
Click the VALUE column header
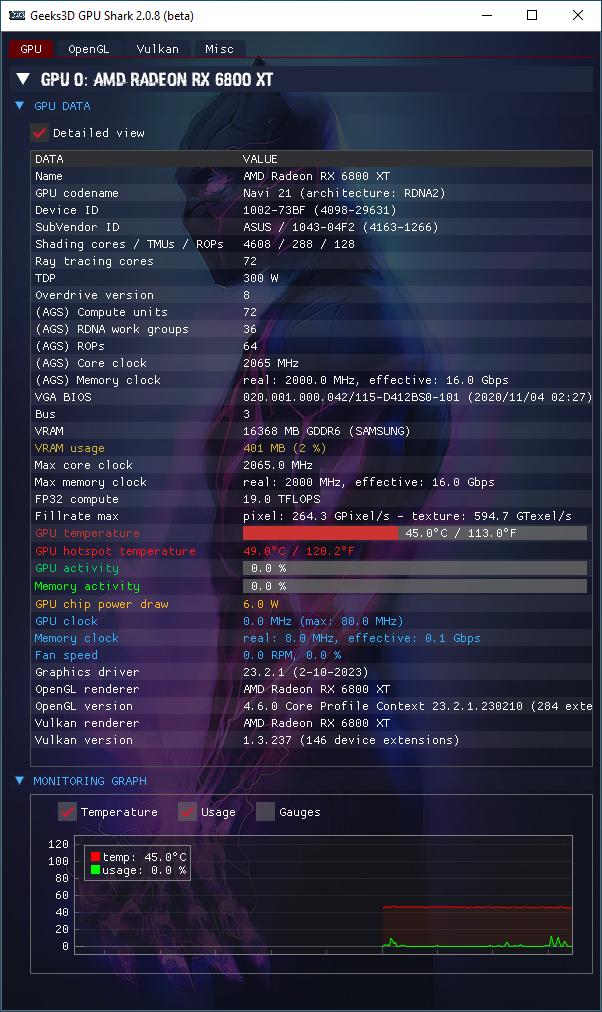tap(260, 159)
